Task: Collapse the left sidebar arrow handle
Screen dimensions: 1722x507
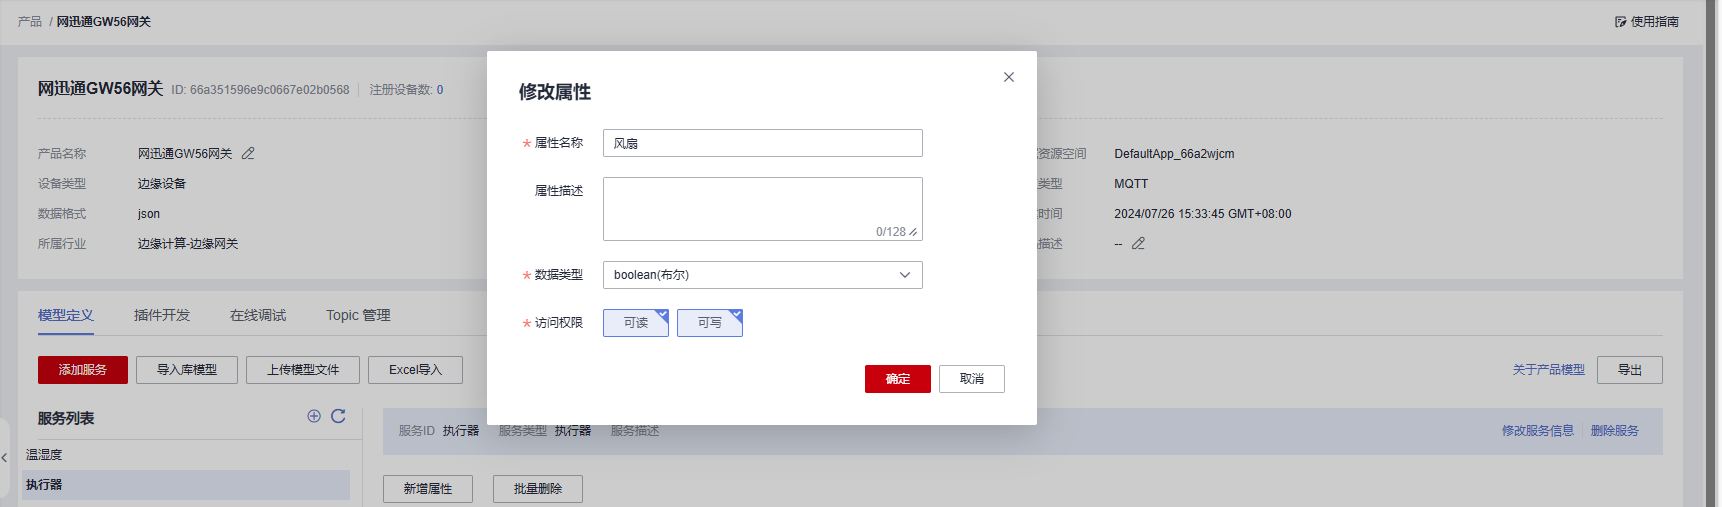Action: tap(5, 457)
